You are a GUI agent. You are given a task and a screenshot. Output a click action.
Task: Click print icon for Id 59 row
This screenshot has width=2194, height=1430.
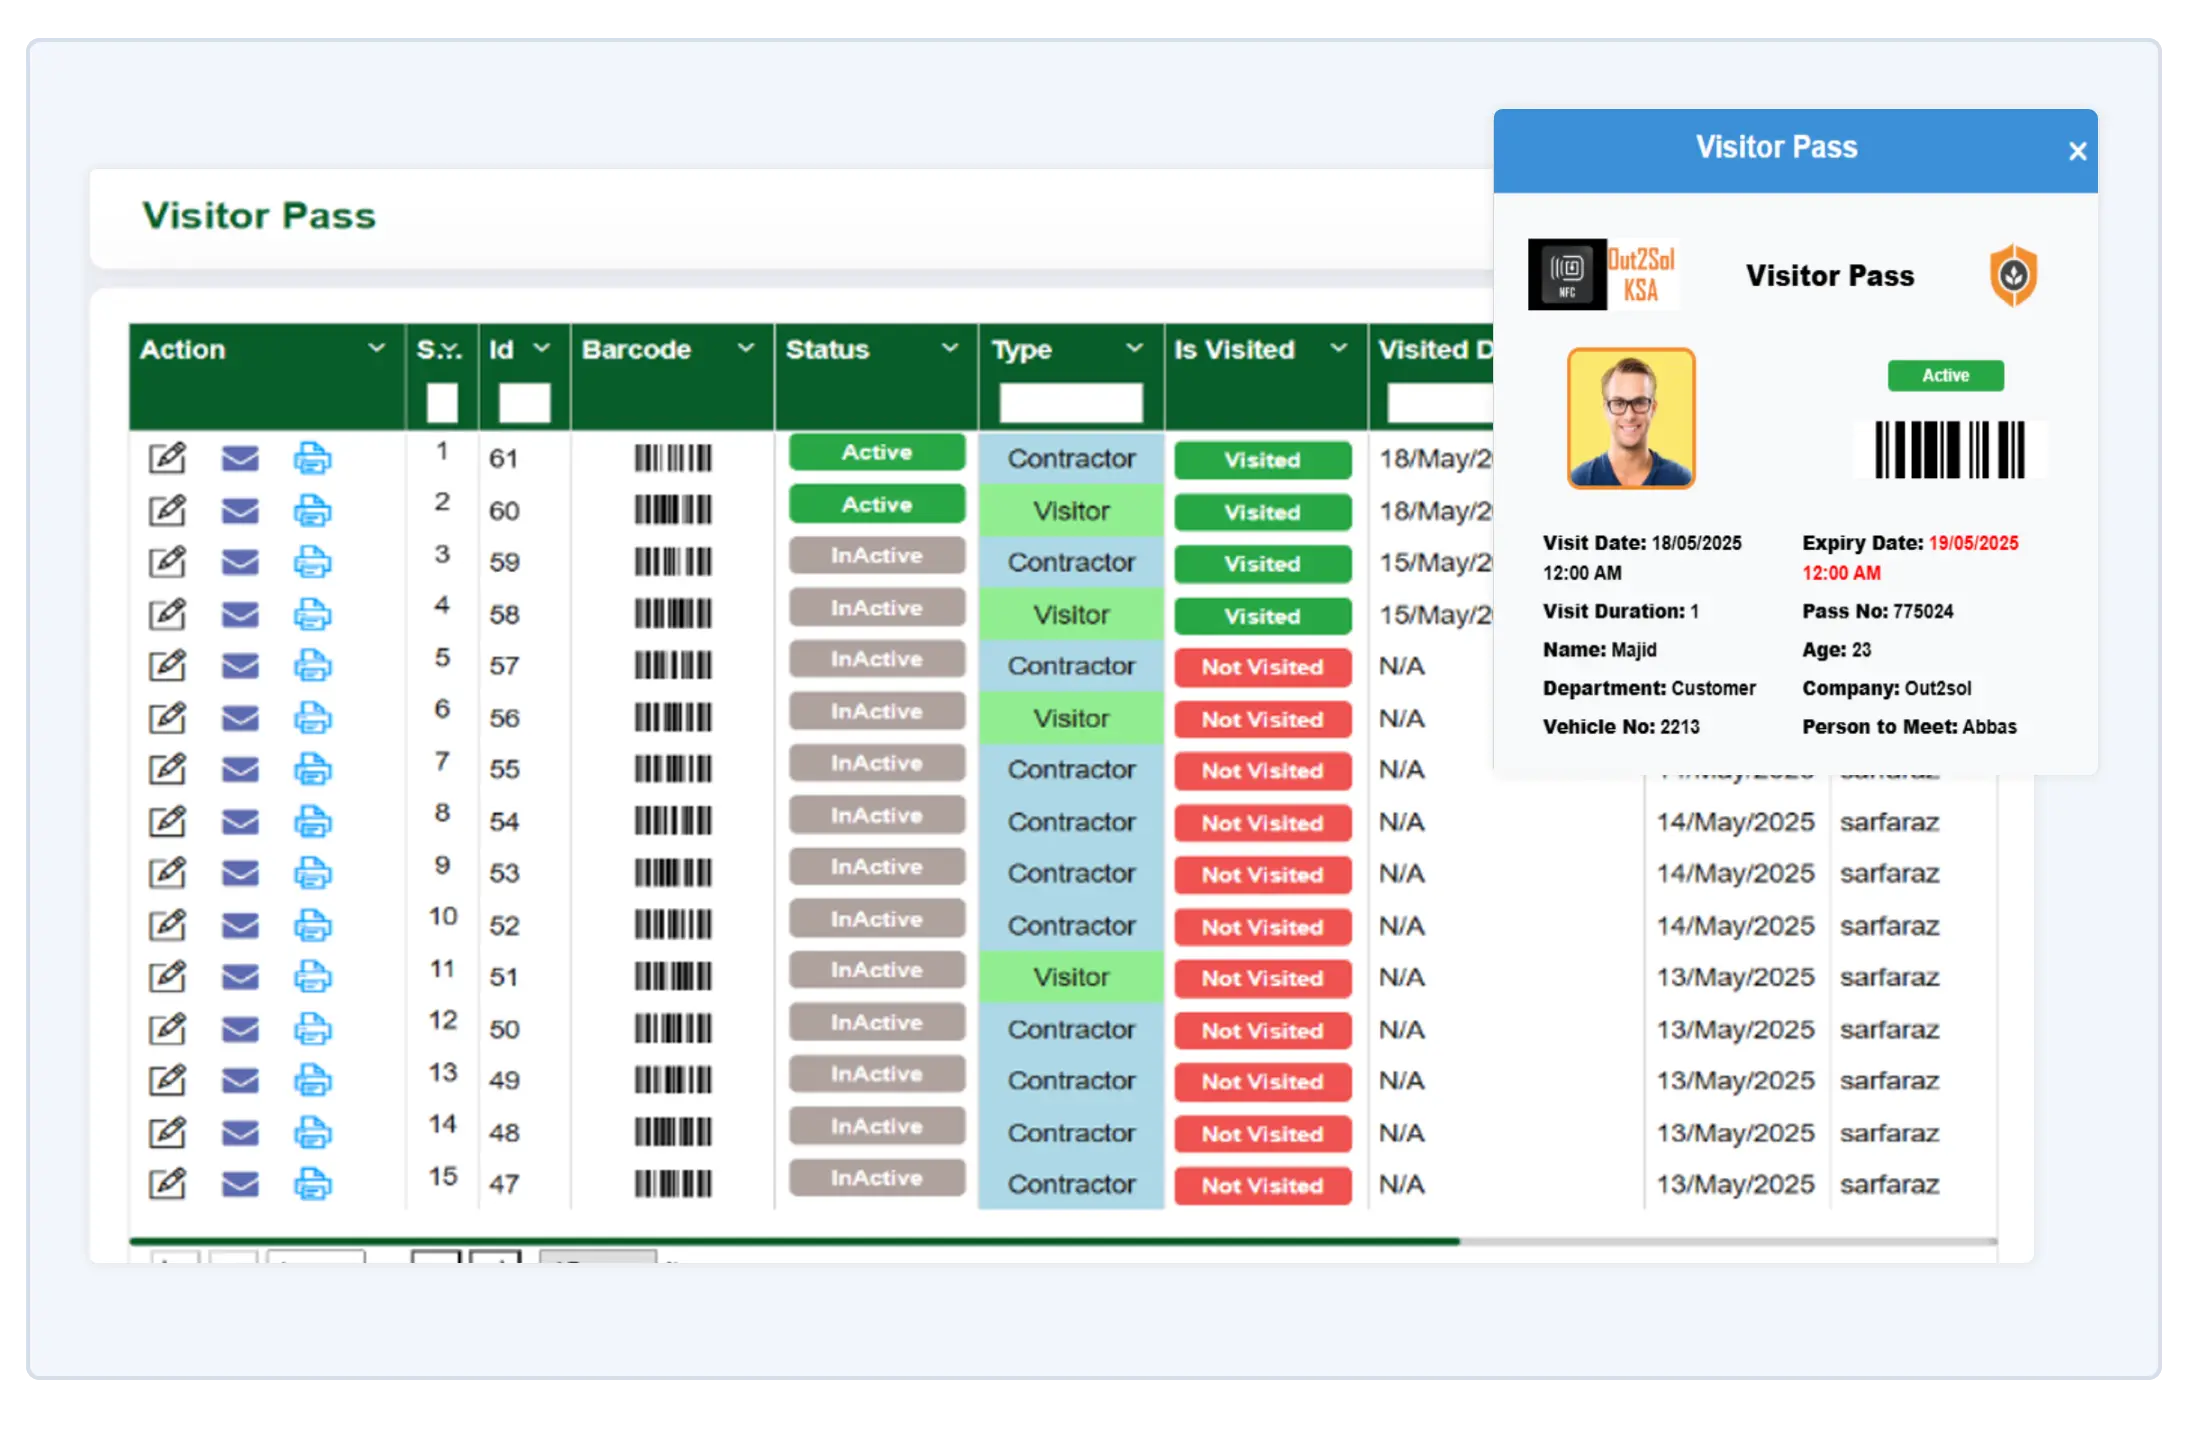click(312, 562)
